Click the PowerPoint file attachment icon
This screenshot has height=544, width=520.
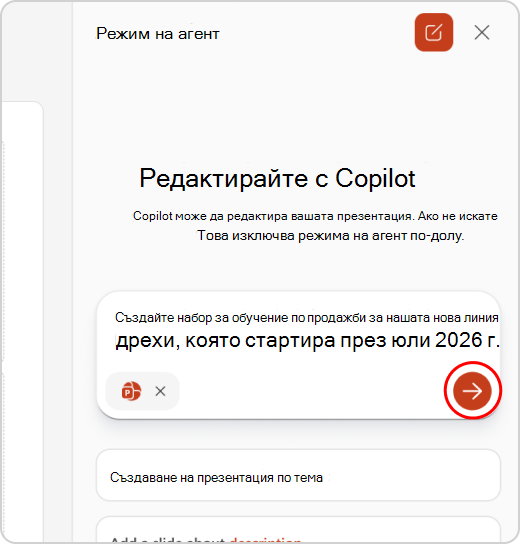tap(131, 391)
